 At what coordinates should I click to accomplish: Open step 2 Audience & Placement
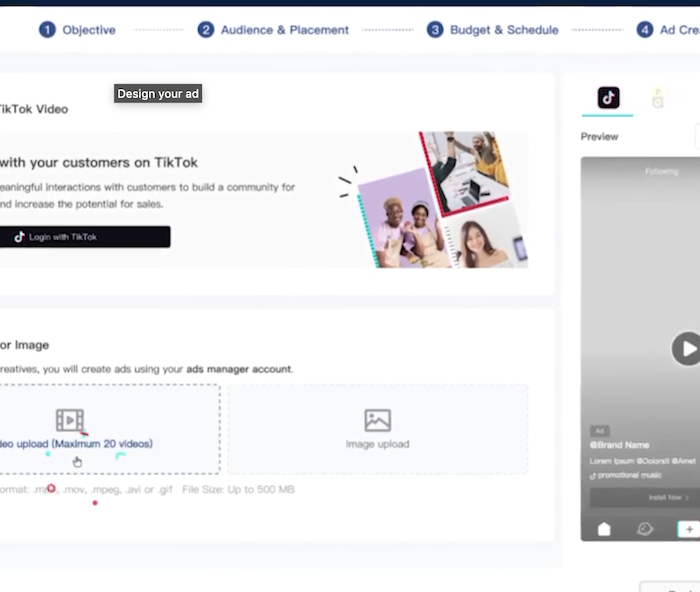click(x=273, y=30)
